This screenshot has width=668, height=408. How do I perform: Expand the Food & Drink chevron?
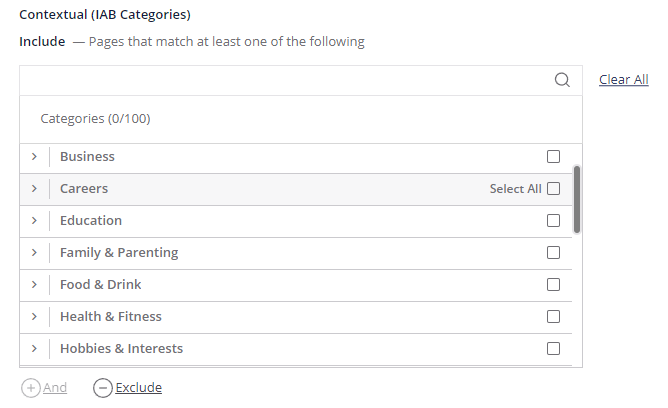35,284
